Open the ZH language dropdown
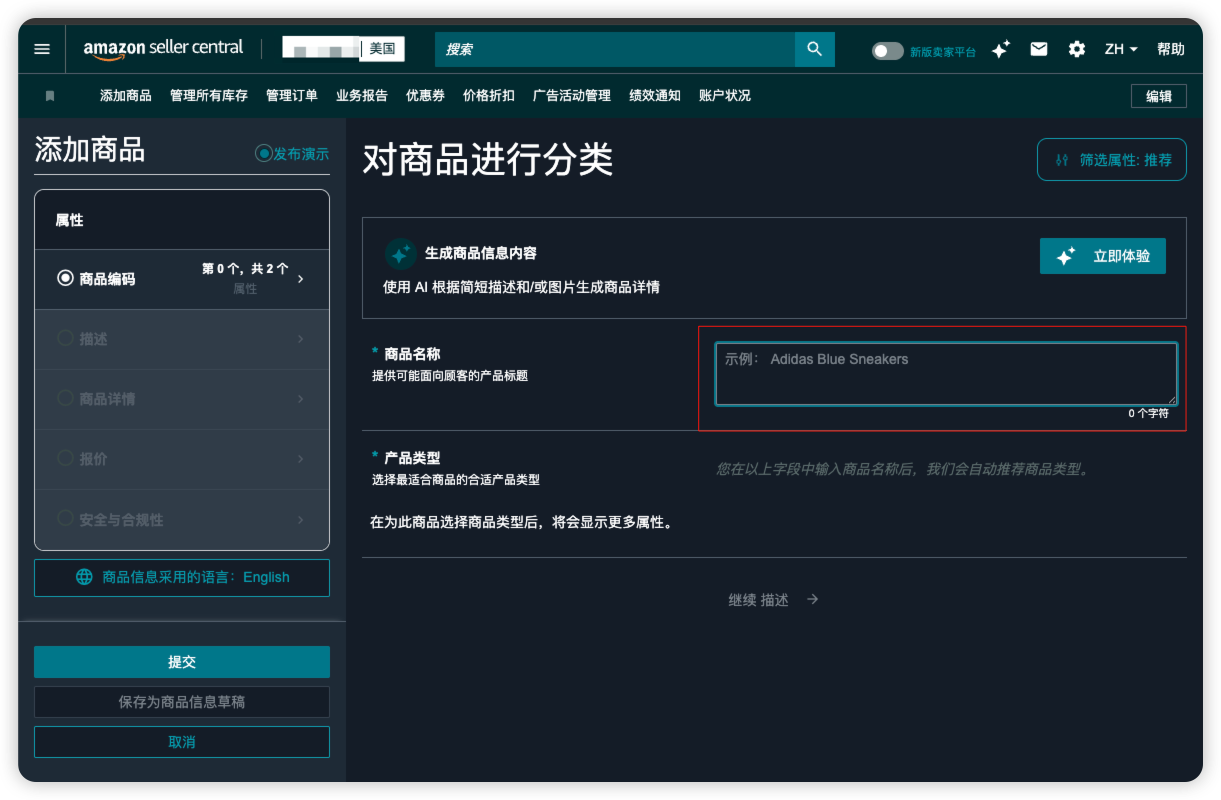The width and height of the screenshot is (1221, 800). click(x=1121, y=49)
